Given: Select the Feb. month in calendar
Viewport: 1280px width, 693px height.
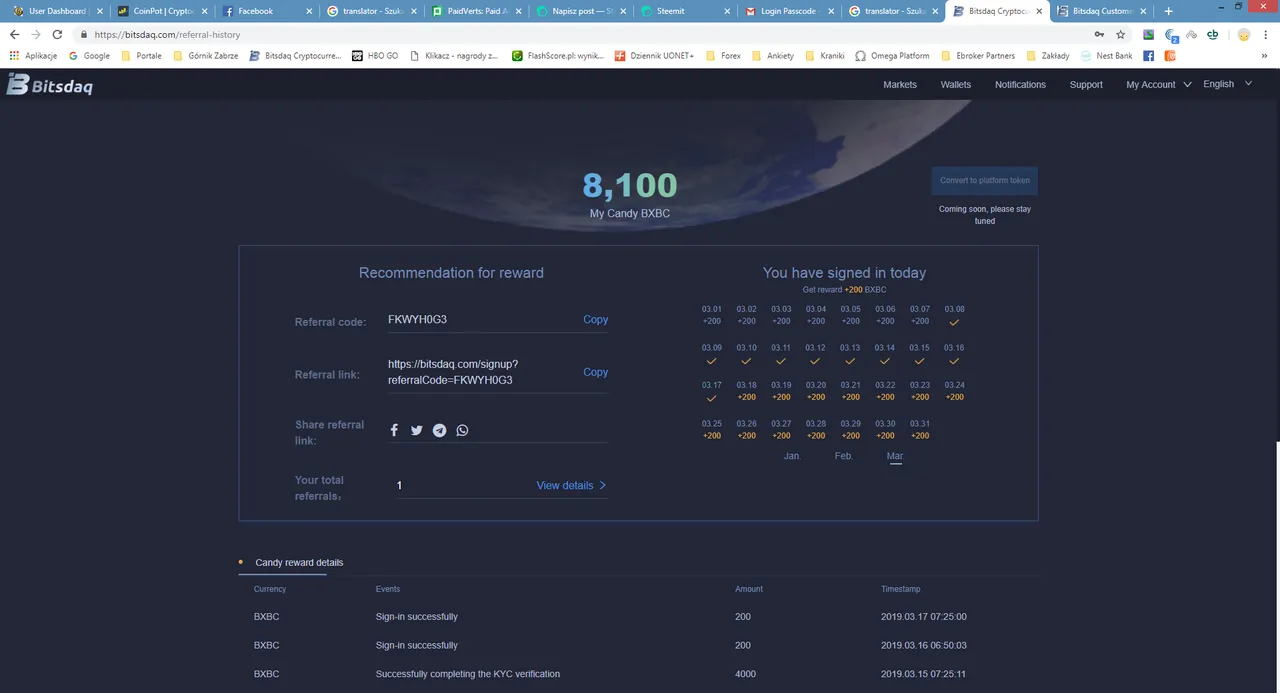Looking at the screenshot, I should pyautogui.click(x=844, y=456).
